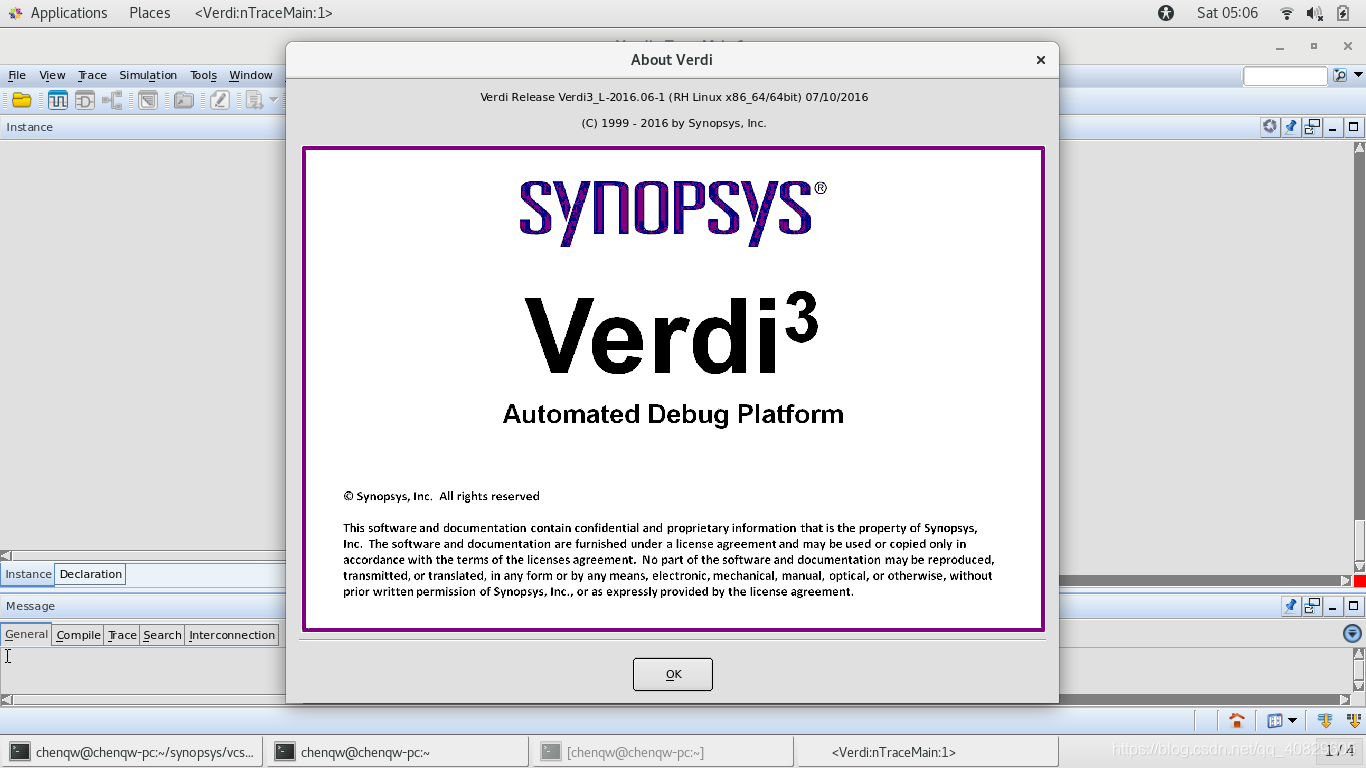Screen dimensions: 1366x768
Task: Select the Compile message tab
Action: (78, 635)
